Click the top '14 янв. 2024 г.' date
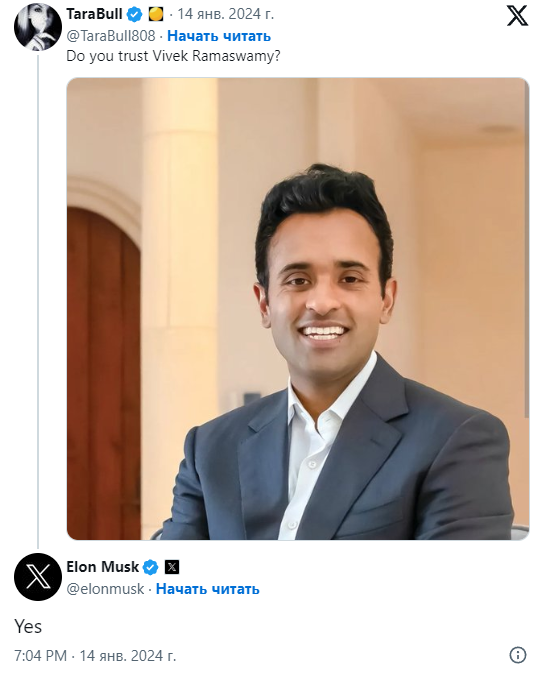The height and width of the screenshot is (675, 539). tap(226, 14)
